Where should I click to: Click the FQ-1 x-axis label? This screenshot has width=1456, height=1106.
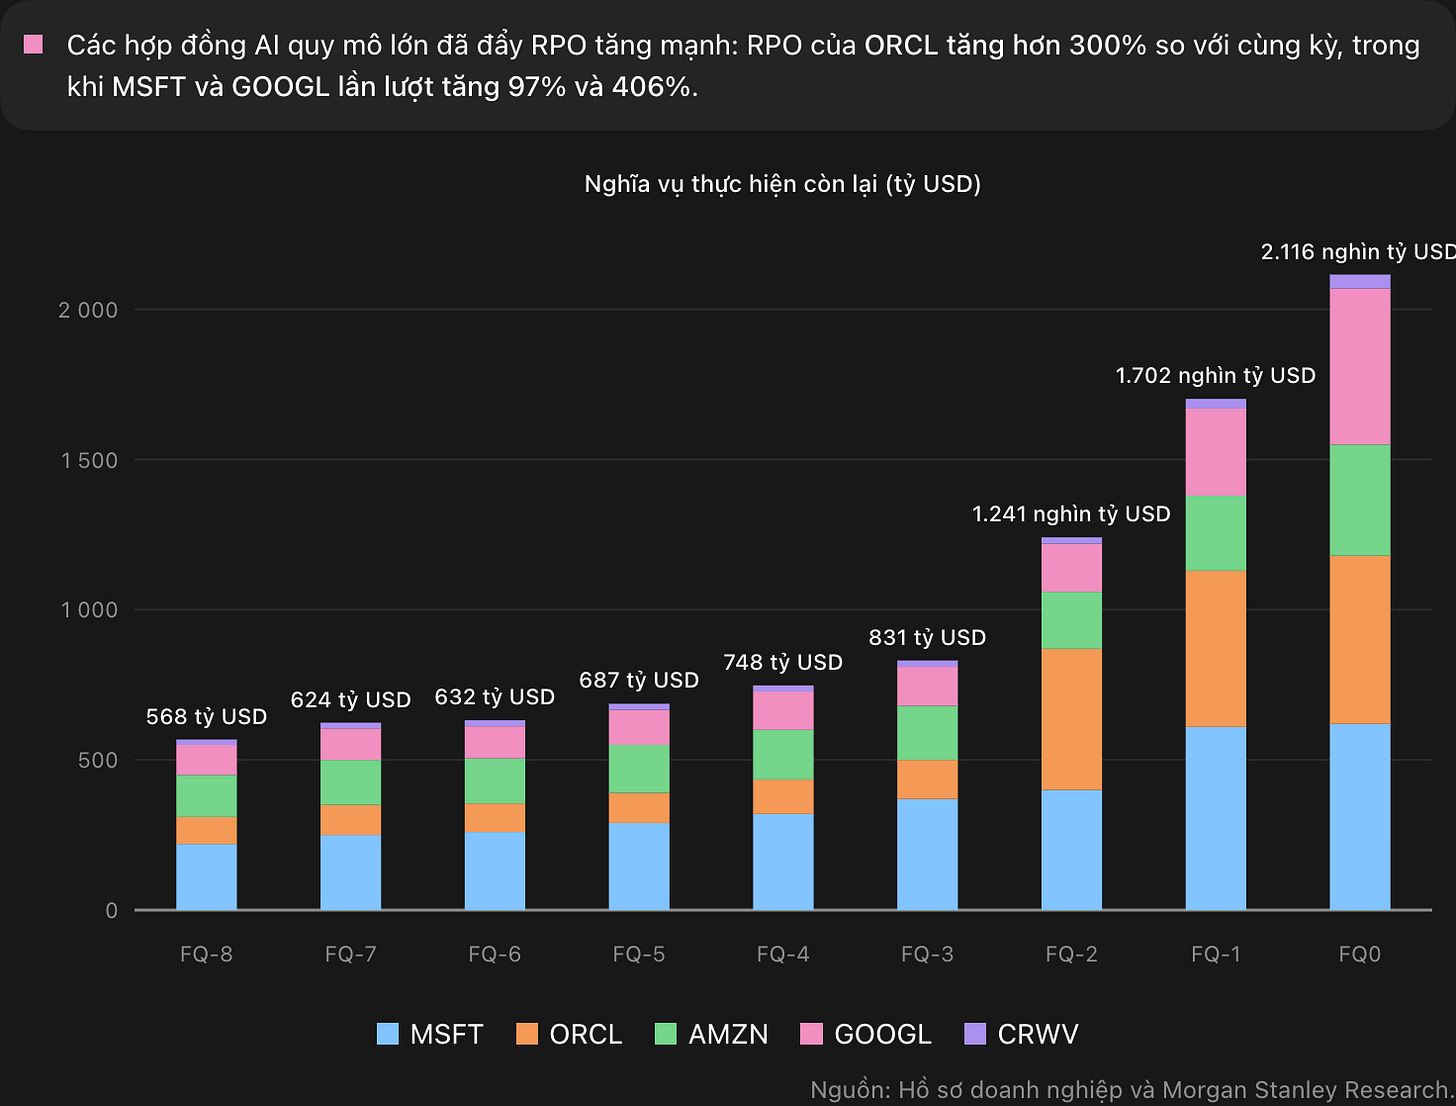pyautogui.click(x=1216, y=954)
